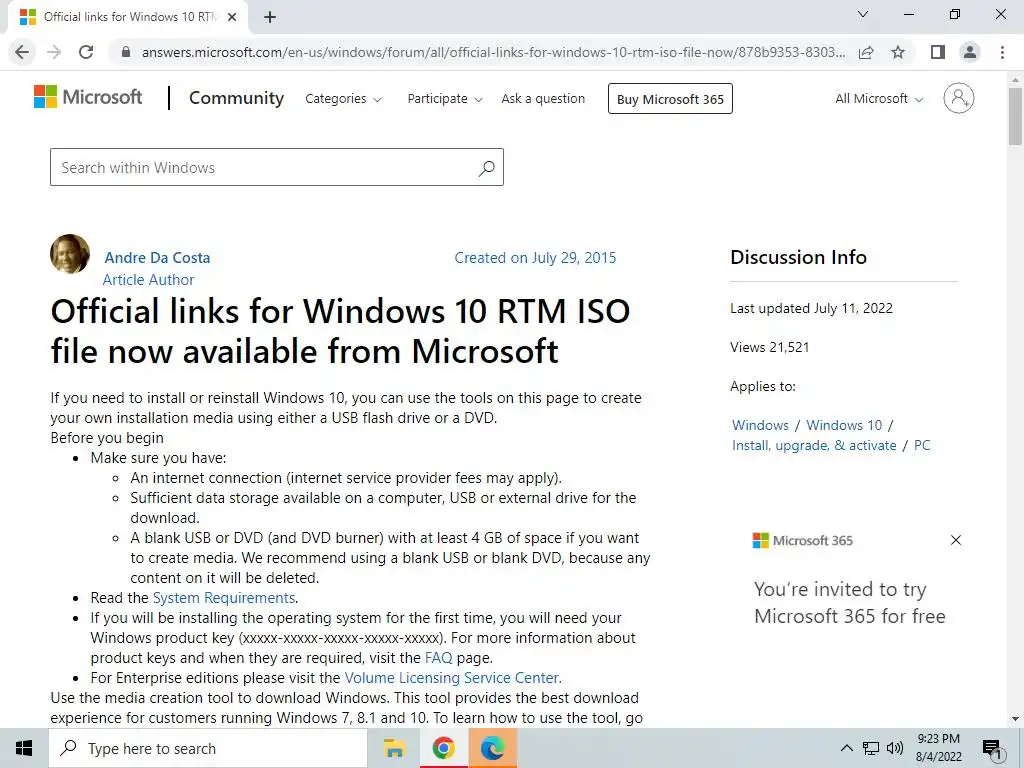
Task: Click the address bar URL
Action: [x=493, y=52]
